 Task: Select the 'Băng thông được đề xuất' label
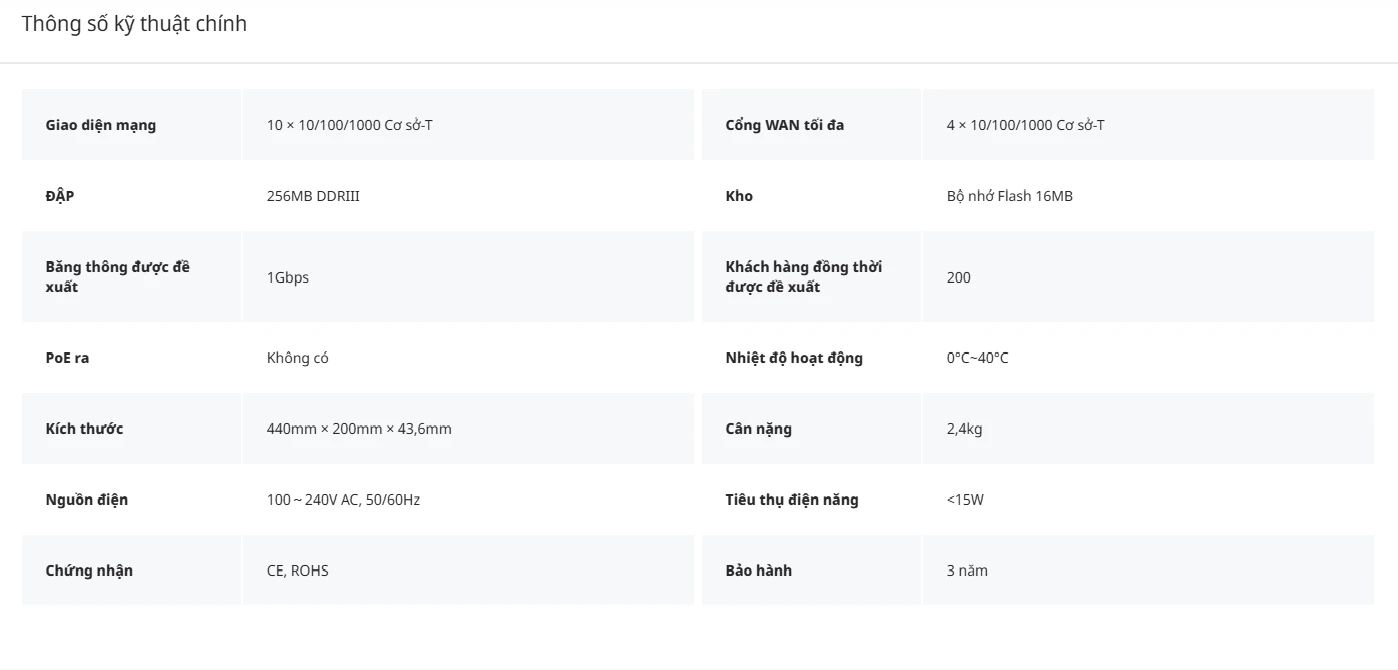(118, 277)
